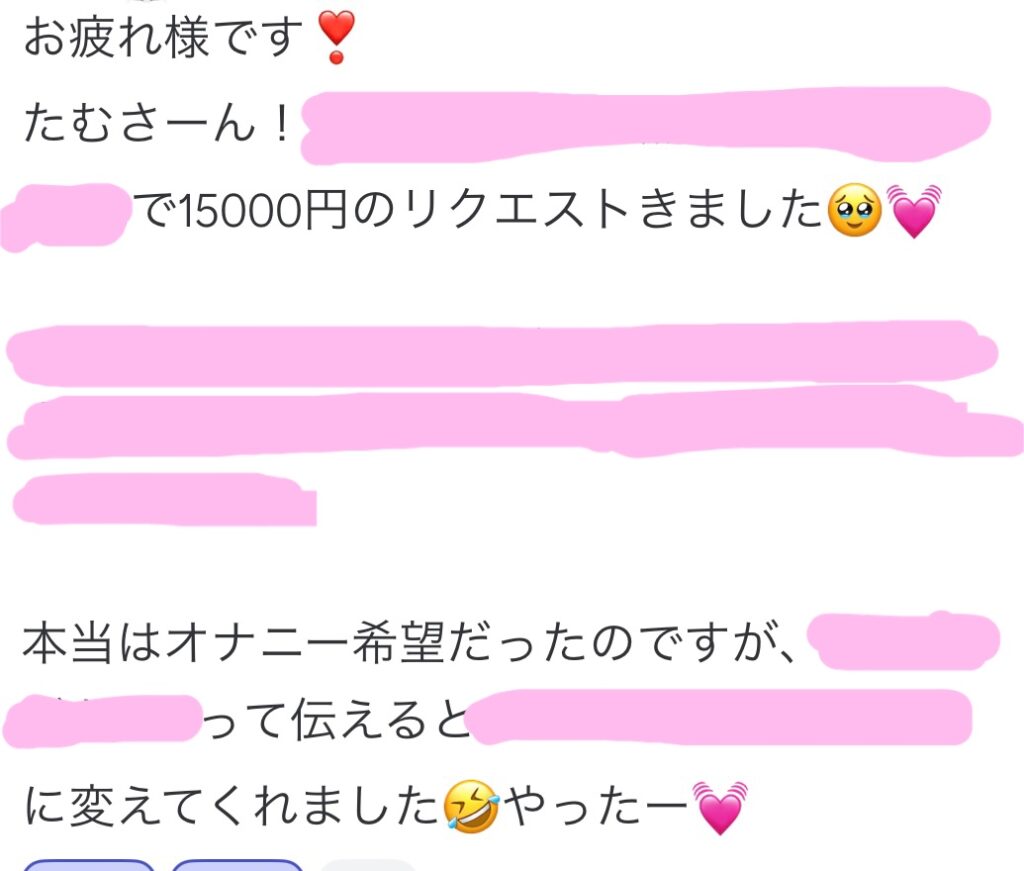Click the red heart exclamation emoji

[x=336, y=37]
